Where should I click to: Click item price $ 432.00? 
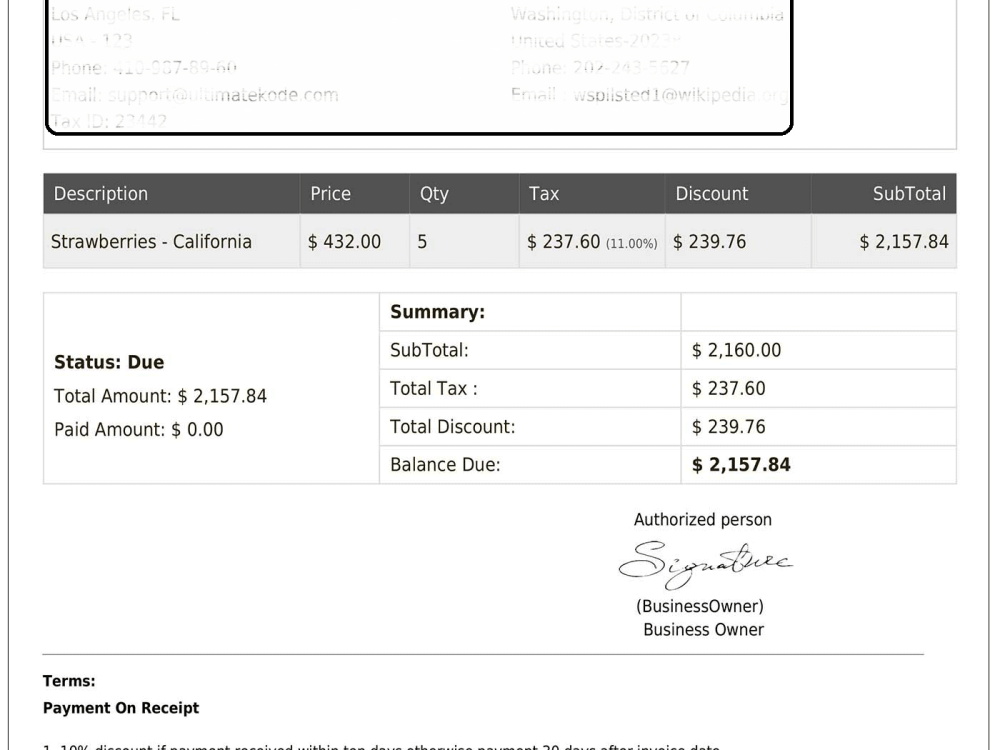pyautogui.click(x=344, y=242)
